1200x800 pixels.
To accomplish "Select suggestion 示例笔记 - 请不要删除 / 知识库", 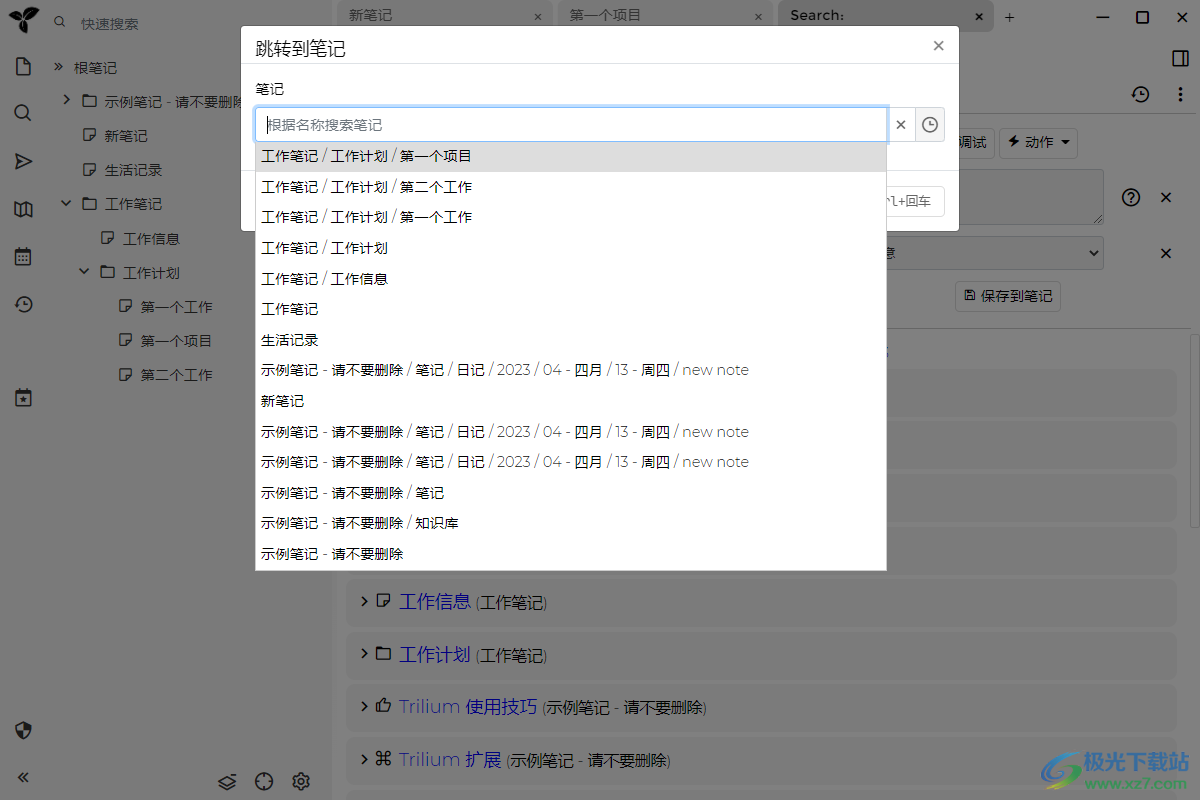I will pos(571,523).
